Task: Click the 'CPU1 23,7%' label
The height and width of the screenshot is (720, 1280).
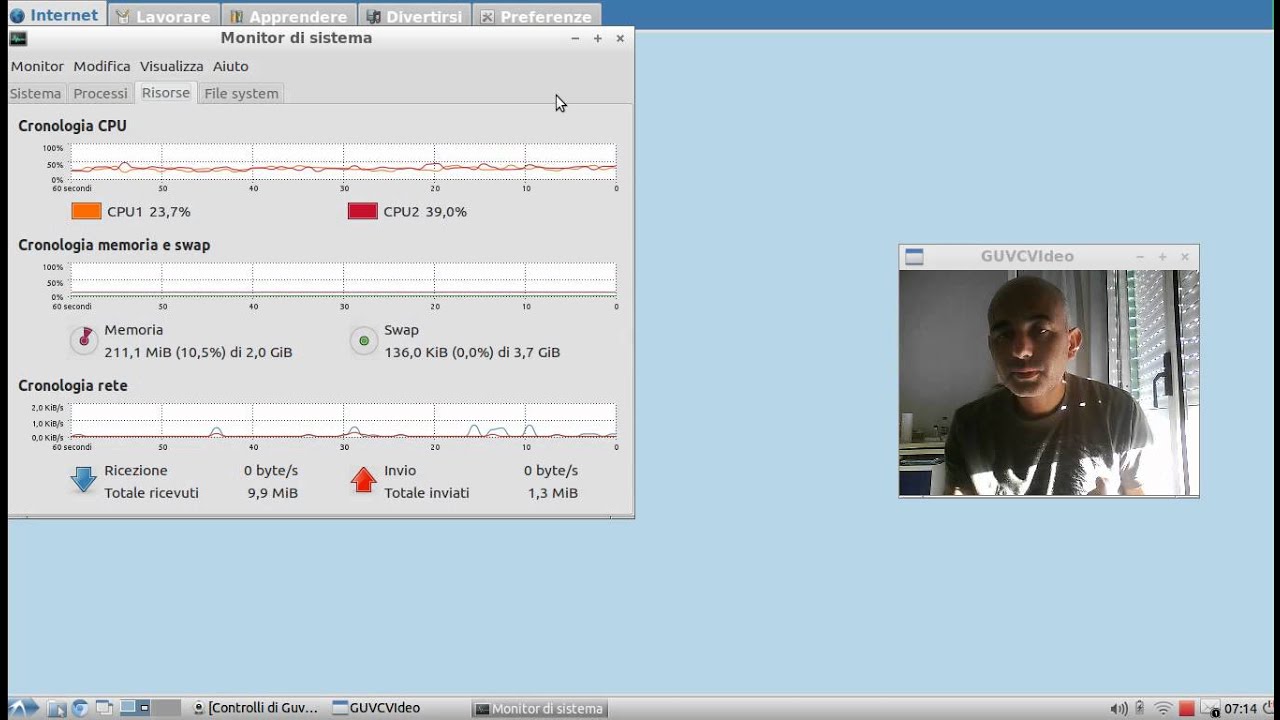Action: pos(149,212)
